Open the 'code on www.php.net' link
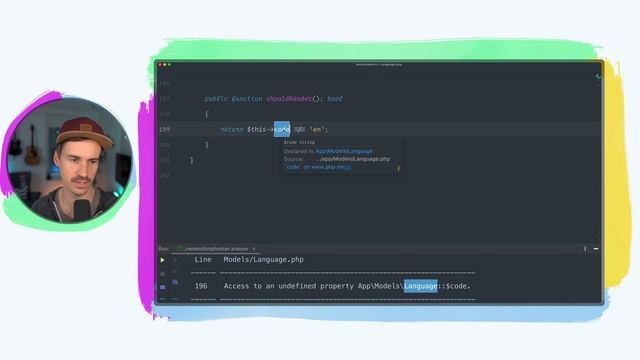640x360 pixels. (x=318, y=167)
